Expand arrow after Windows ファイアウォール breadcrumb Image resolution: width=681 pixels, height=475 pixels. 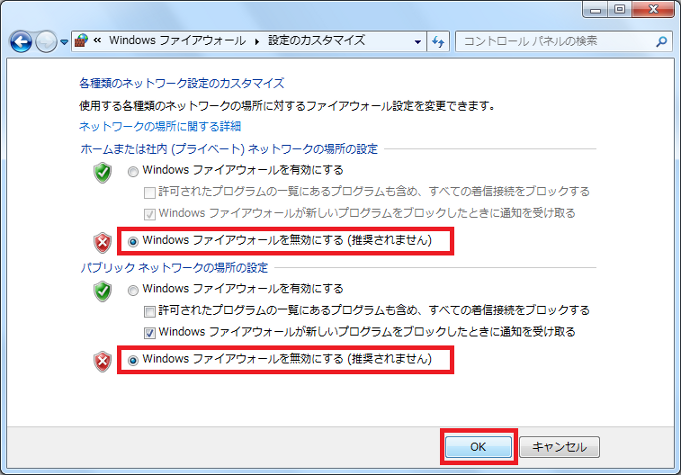tap(256, 41)
